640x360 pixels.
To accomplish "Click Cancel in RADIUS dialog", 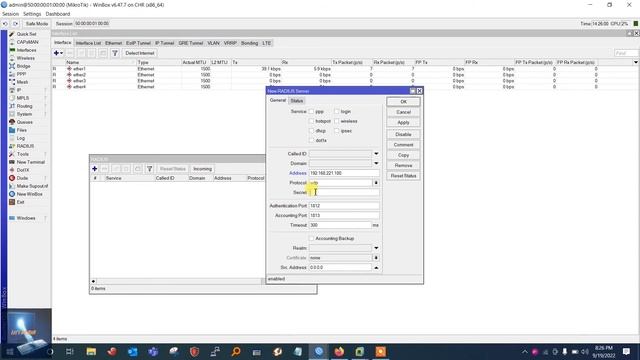I will point(403,112).
